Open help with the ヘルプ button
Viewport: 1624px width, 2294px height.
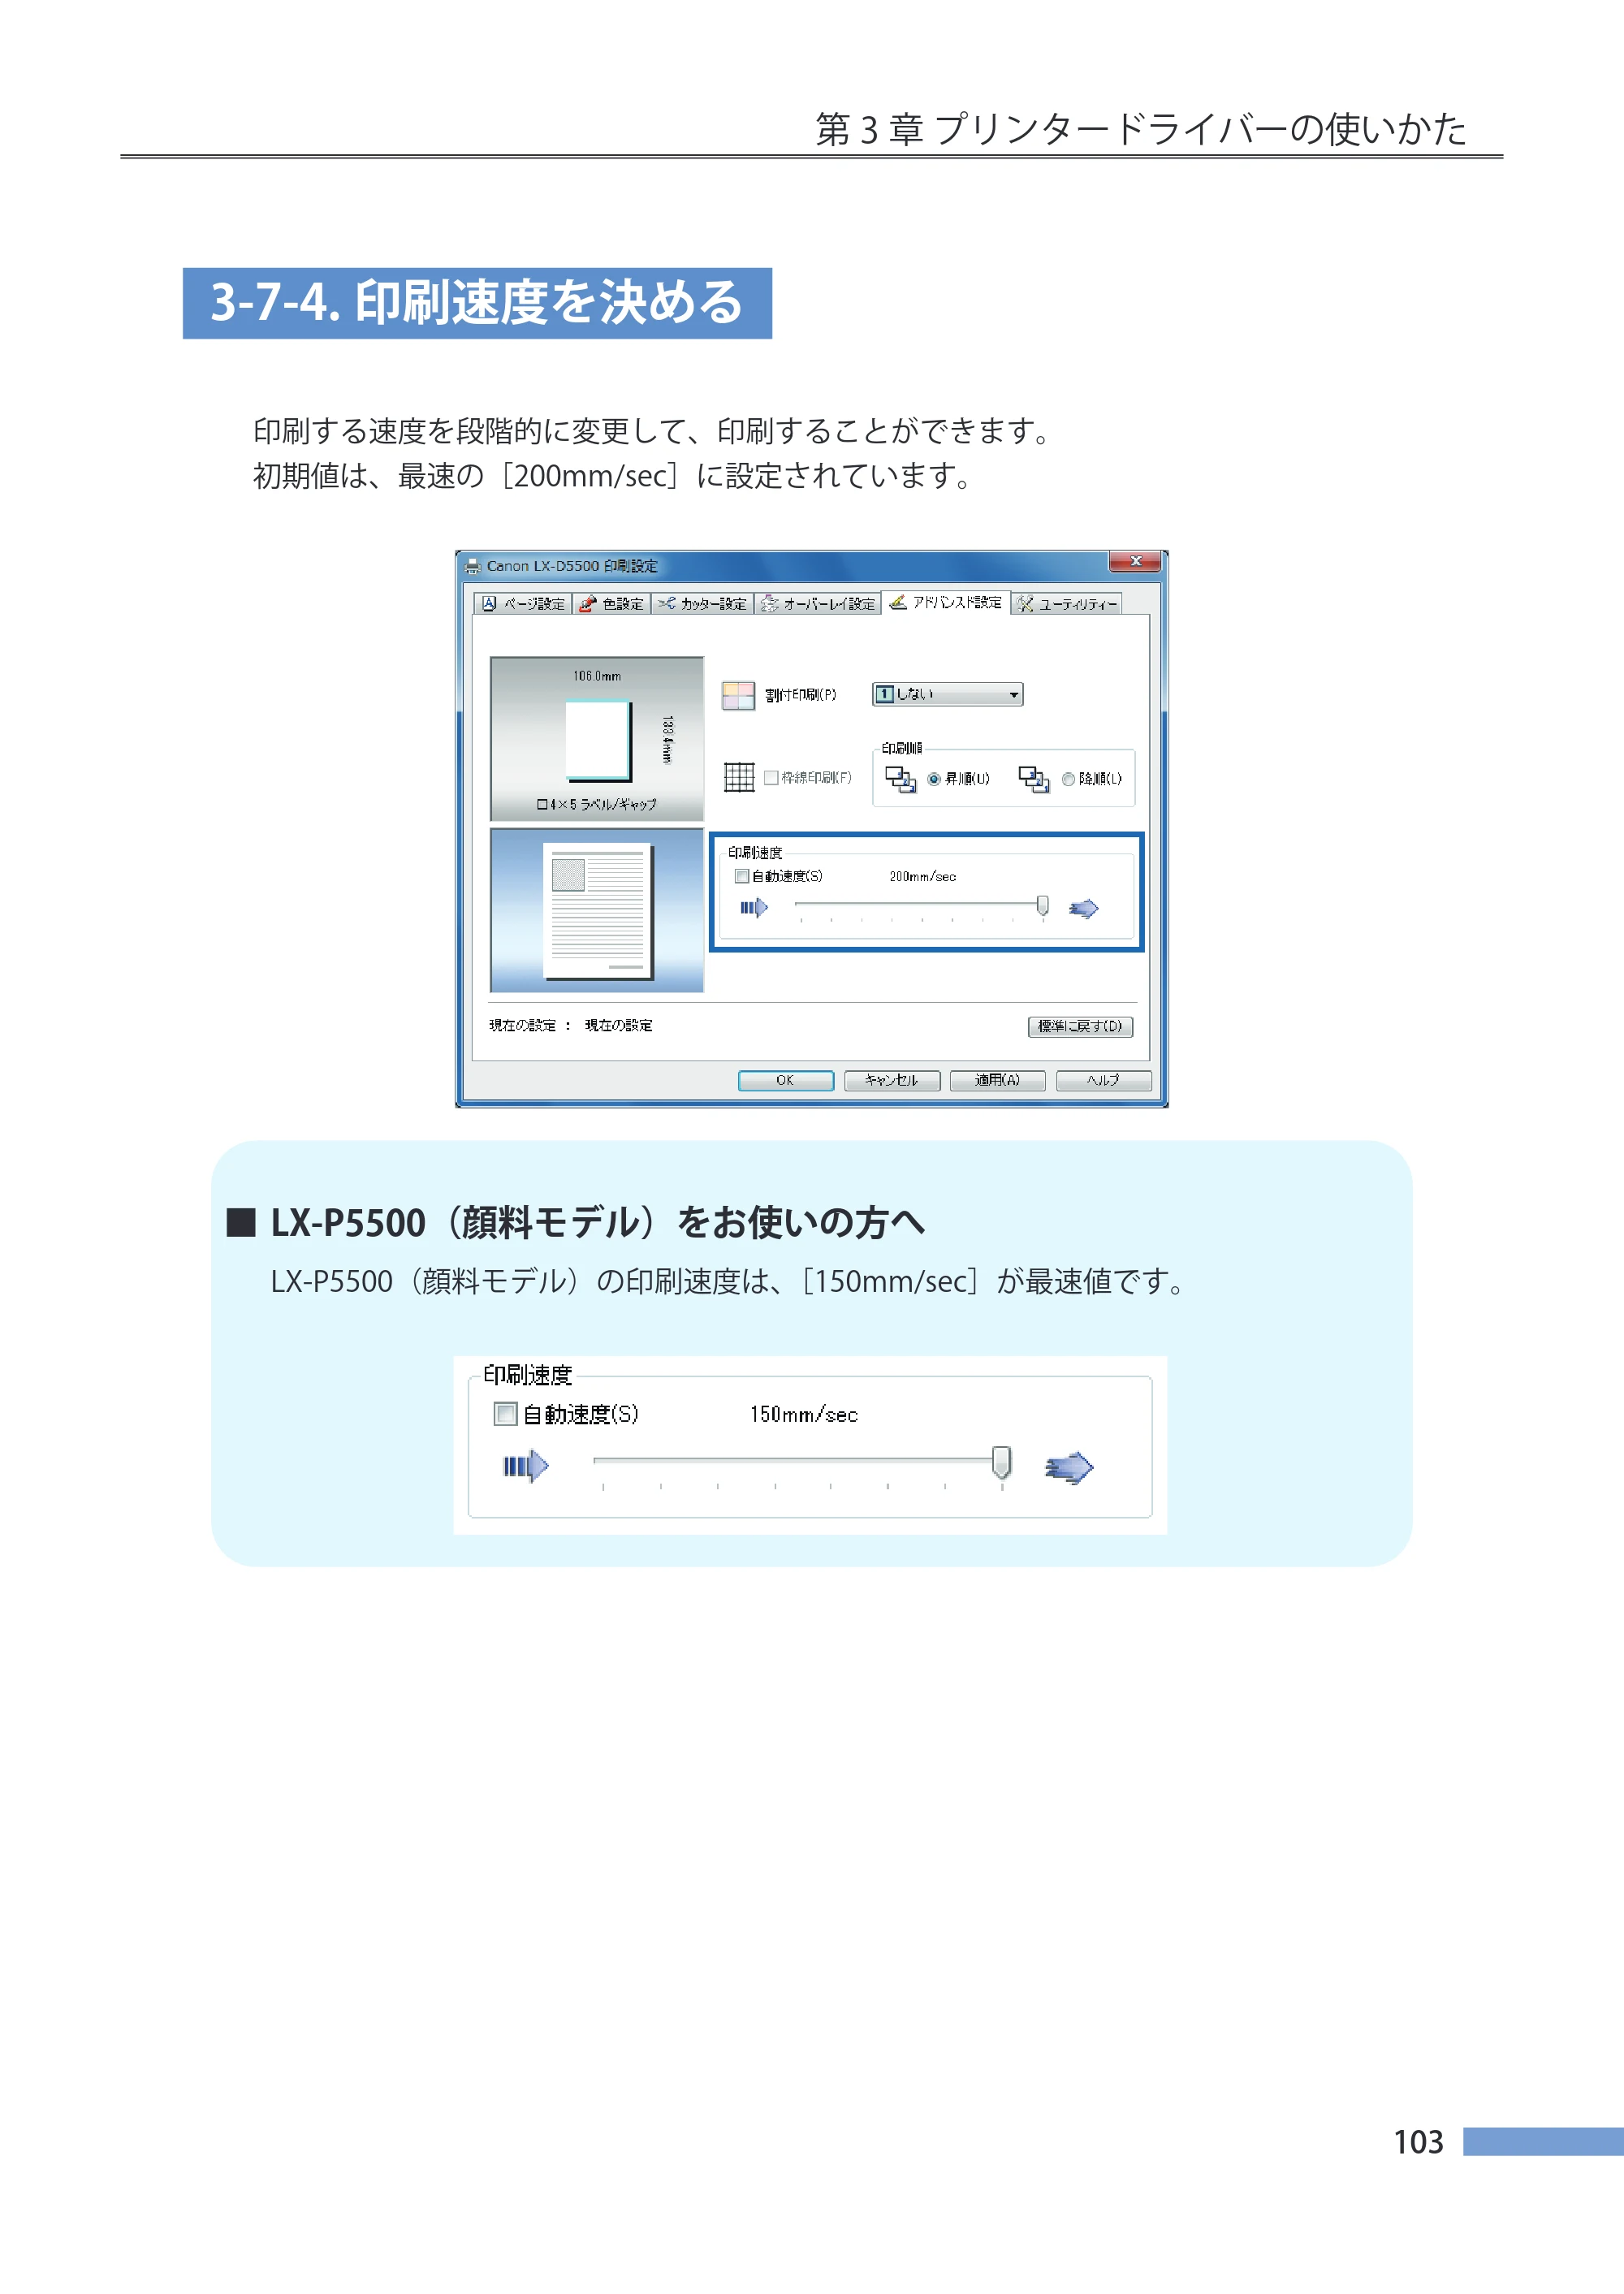[1103, 1080]
